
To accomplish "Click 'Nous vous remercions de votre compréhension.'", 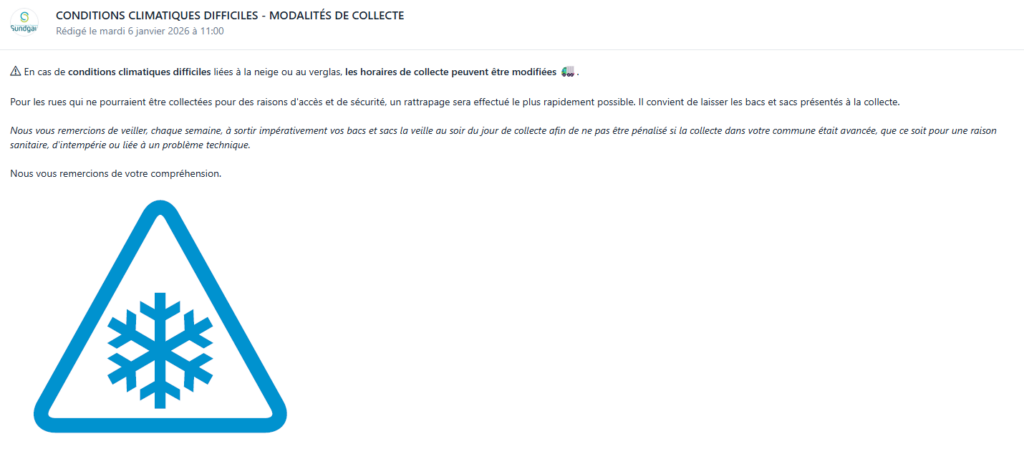I will pos(116,175).
